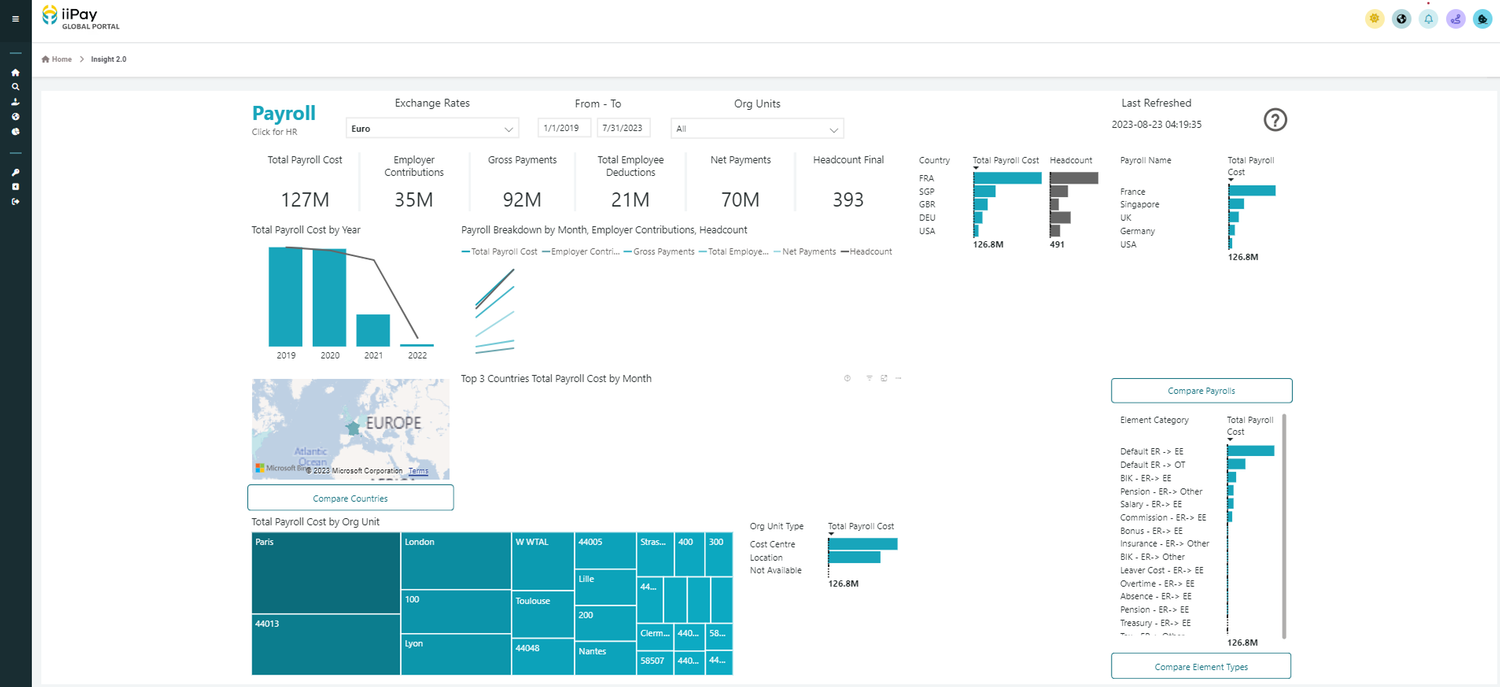
Task: Open the notifications bell icon
Action: pos(1428,18)
